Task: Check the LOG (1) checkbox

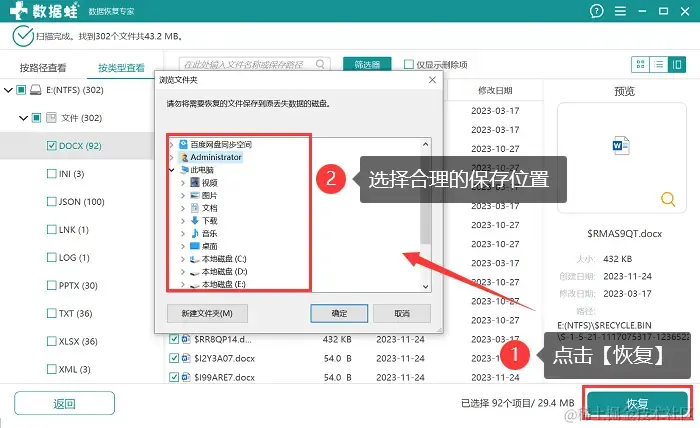Action: click(52, 258)
